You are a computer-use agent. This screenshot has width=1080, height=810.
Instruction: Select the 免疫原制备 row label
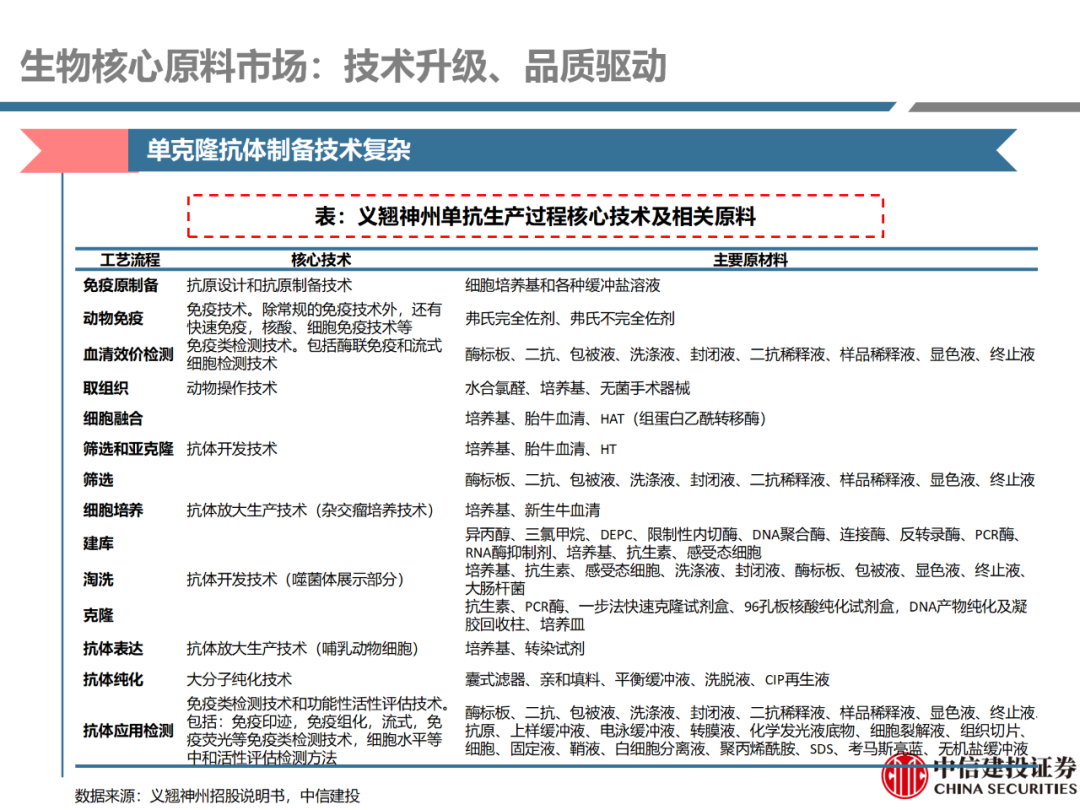coord(120,286)
